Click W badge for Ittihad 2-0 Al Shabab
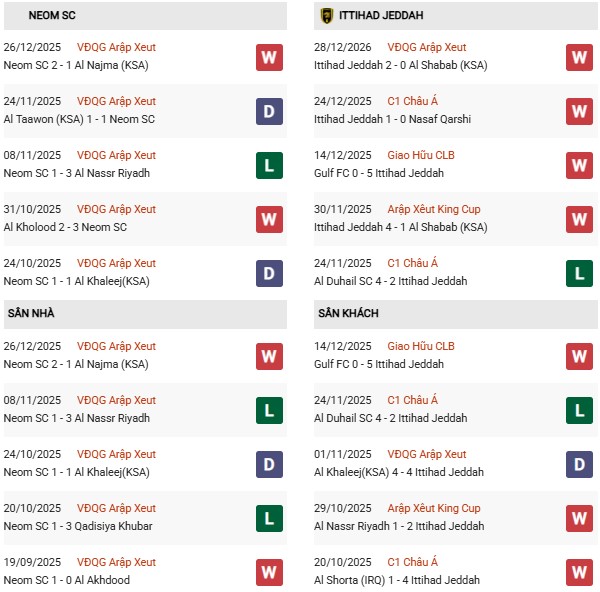Image resolution: width=600 pixels, height=592 pixels. click(x=579, y=57)
